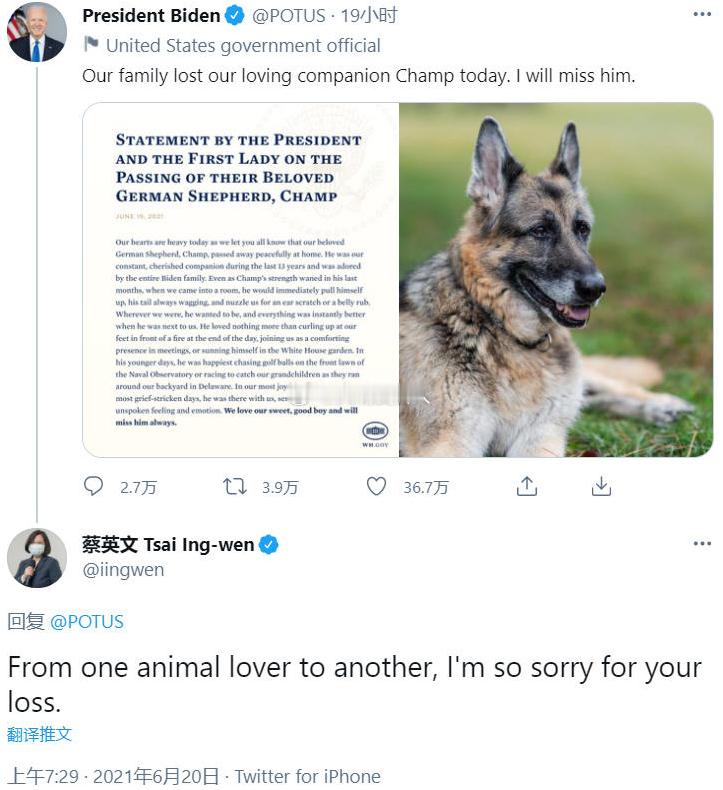The image size is (723, 790).
Task: Click the 19-hour timestamp on the tweet
Action: click(x=369, y=15)
